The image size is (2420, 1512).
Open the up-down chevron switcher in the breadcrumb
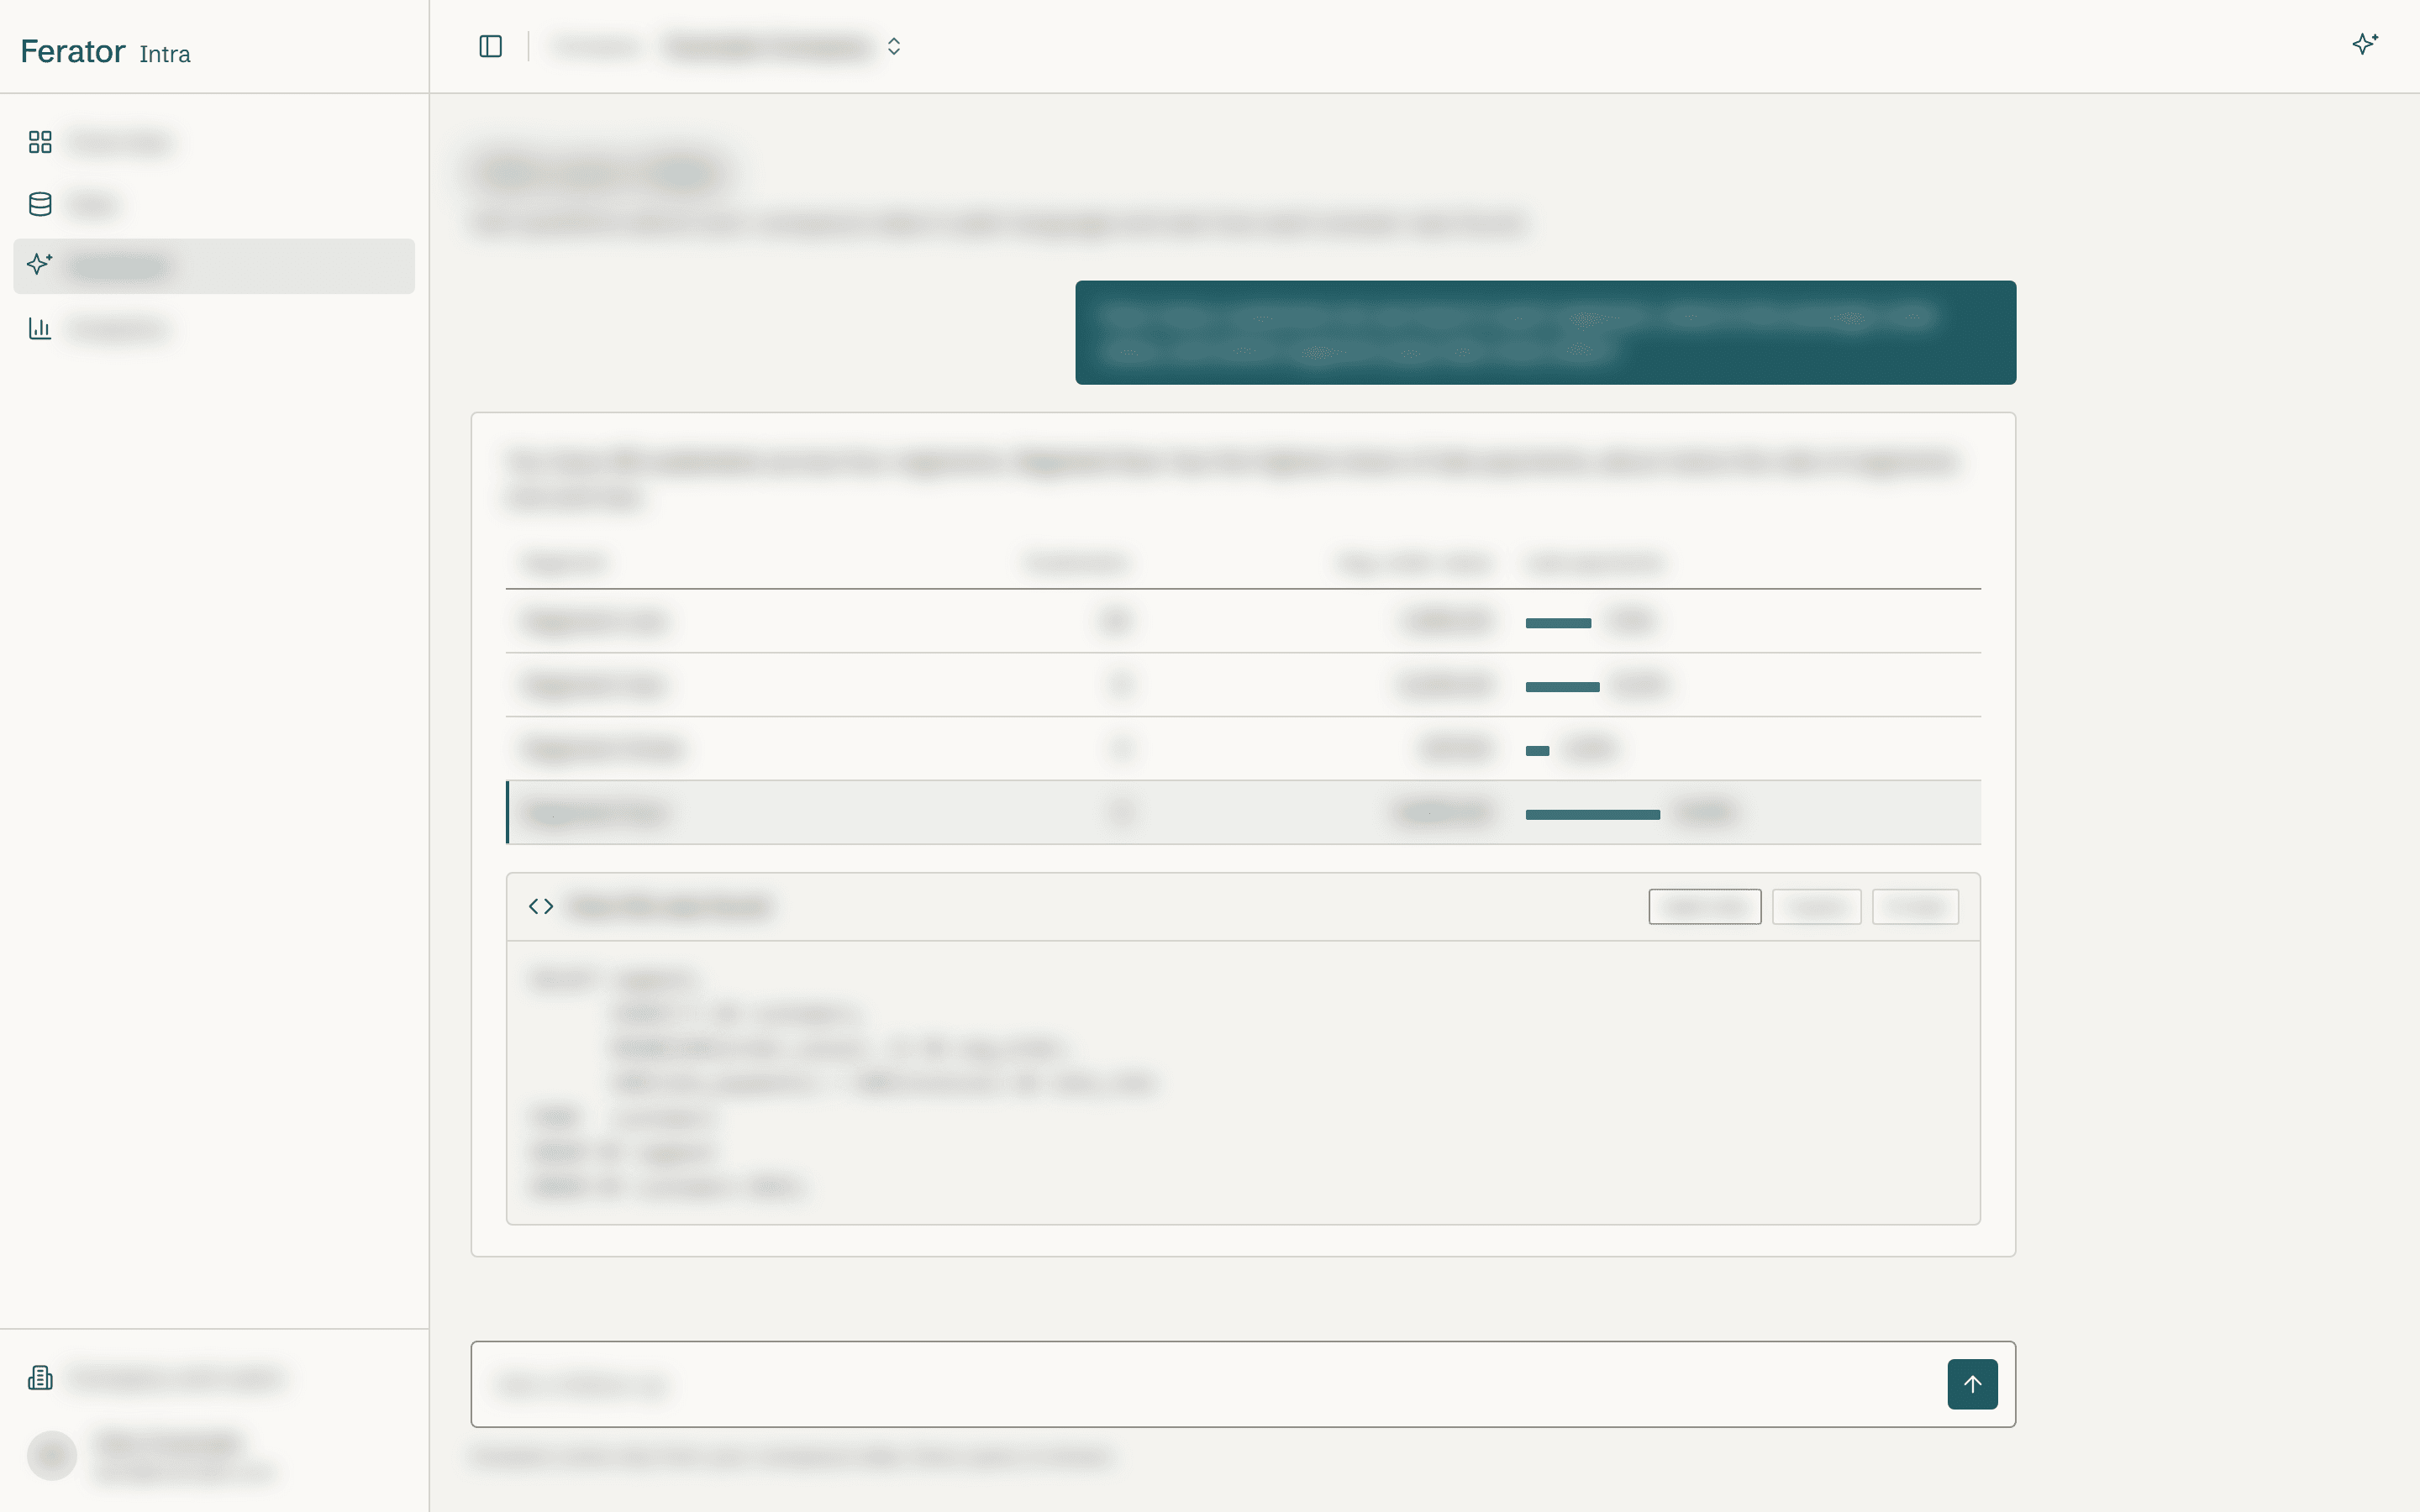click(894, 46)
